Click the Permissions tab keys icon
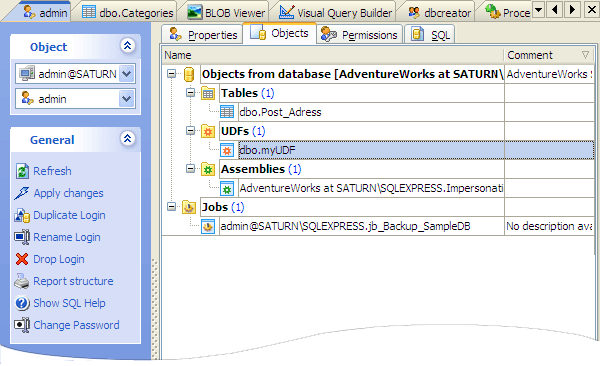This screenshot has height=366, width=600. pyautogui.click(x=329, y=34)
